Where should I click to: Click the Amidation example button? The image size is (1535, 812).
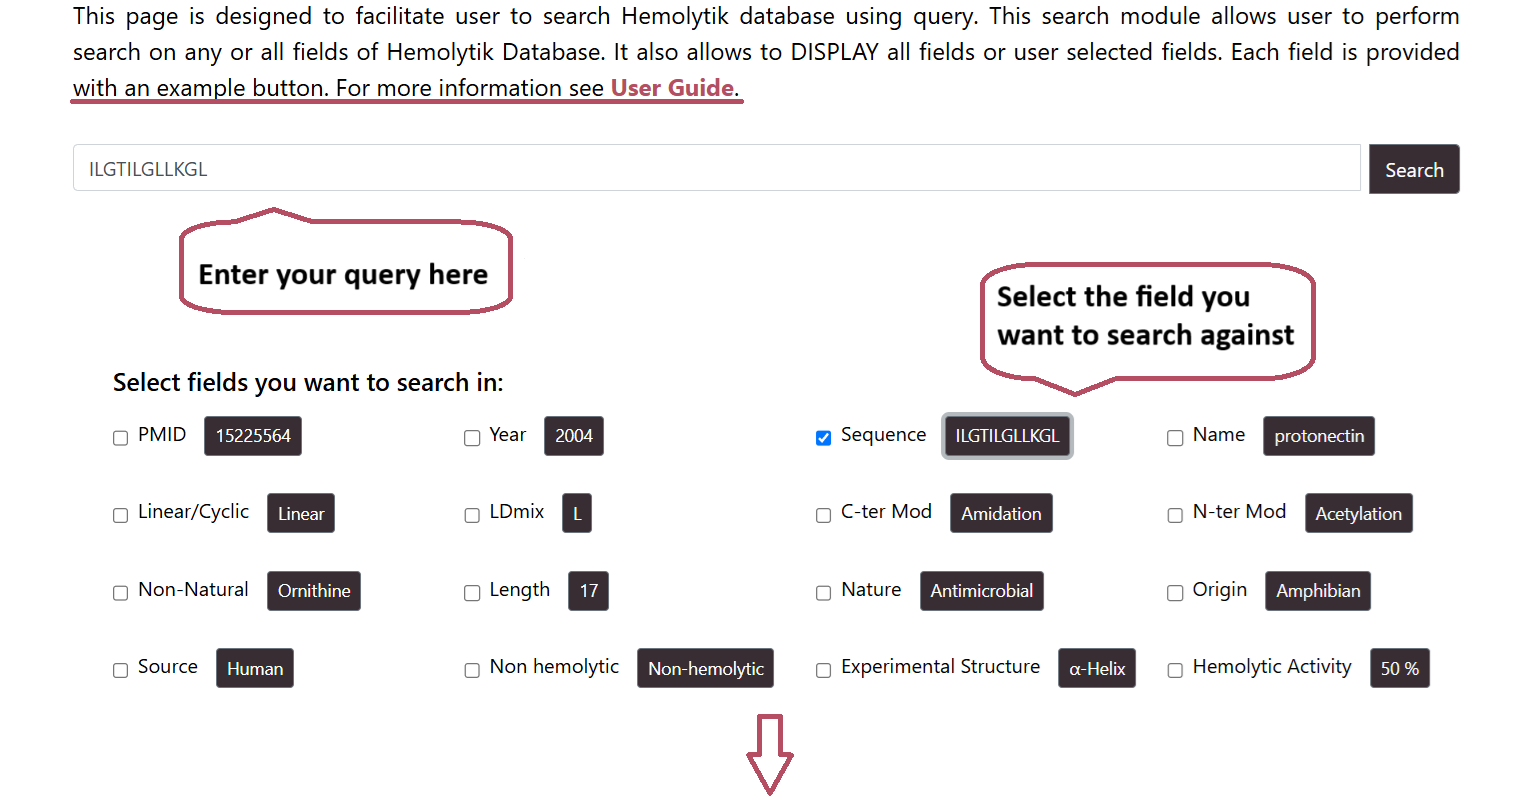1001,513
